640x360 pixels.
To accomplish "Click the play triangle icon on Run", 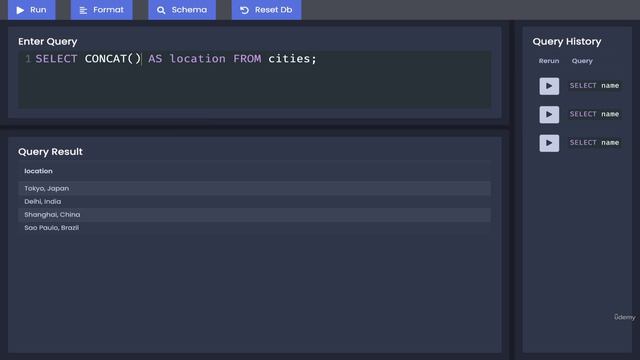I will point(20,10).
